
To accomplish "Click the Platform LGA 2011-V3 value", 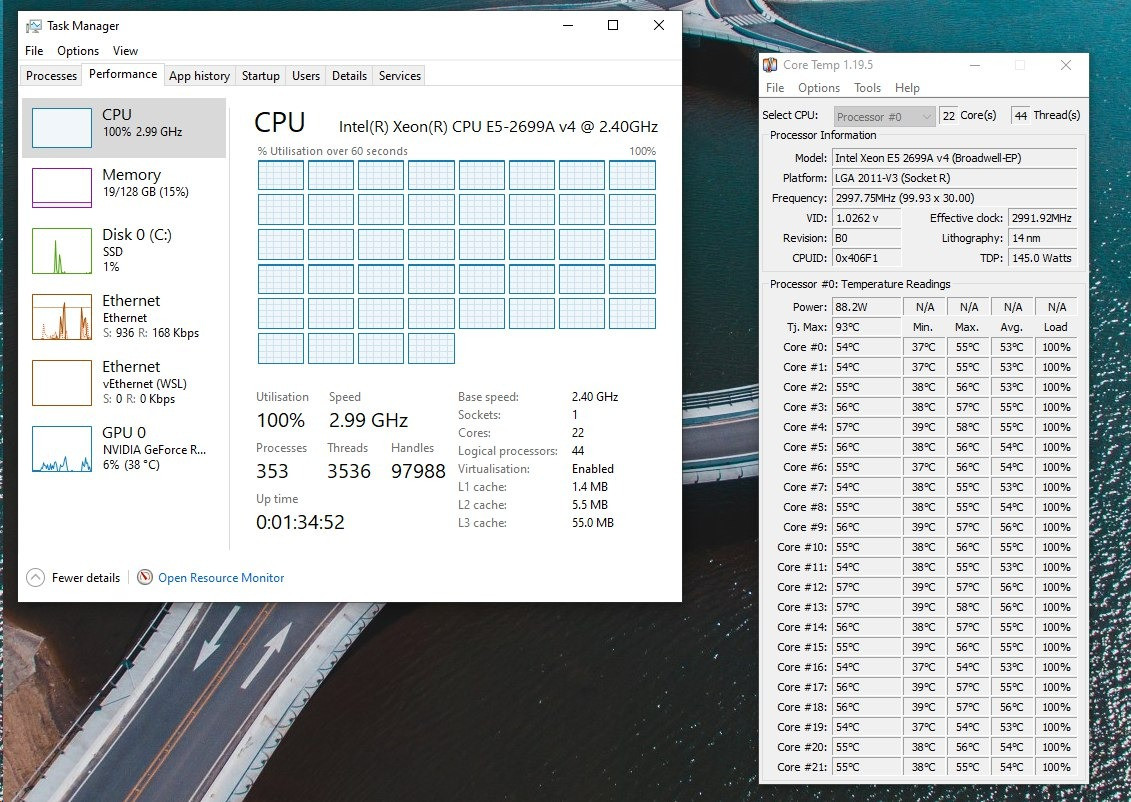I will point(954,178).
